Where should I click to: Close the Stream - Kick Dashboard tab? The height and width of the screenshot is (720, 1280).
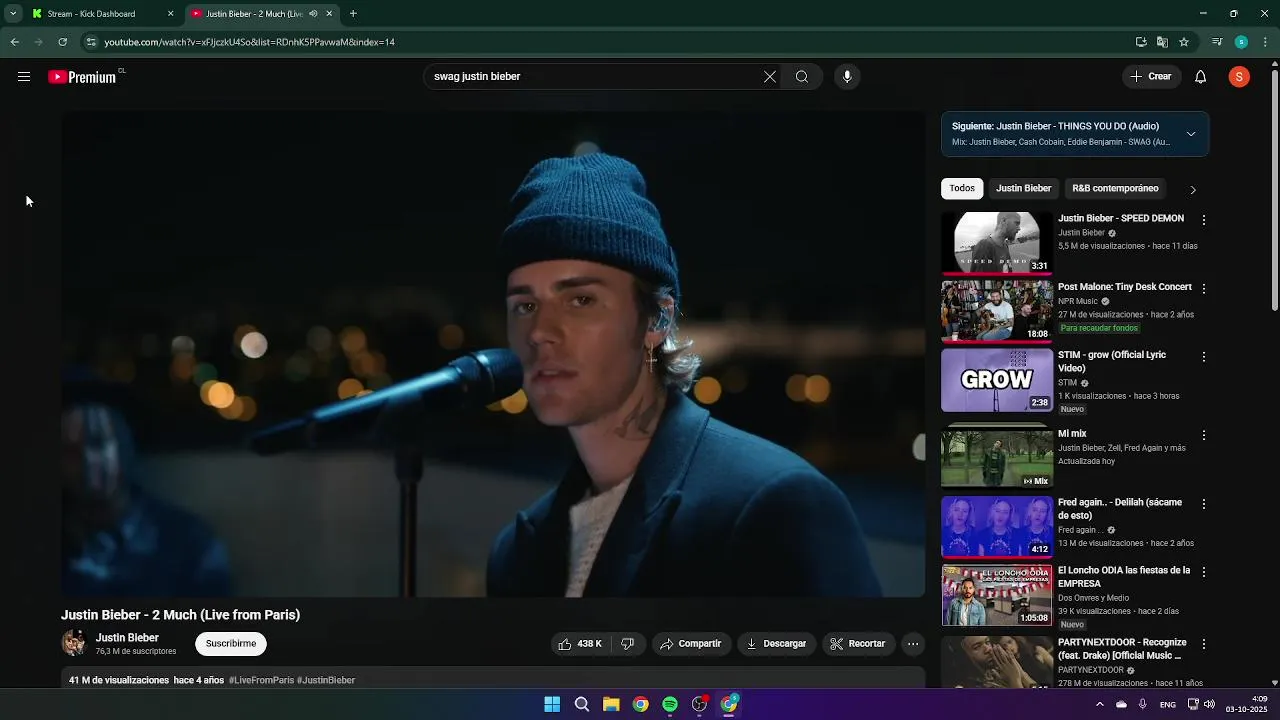(x=170, y=14)
